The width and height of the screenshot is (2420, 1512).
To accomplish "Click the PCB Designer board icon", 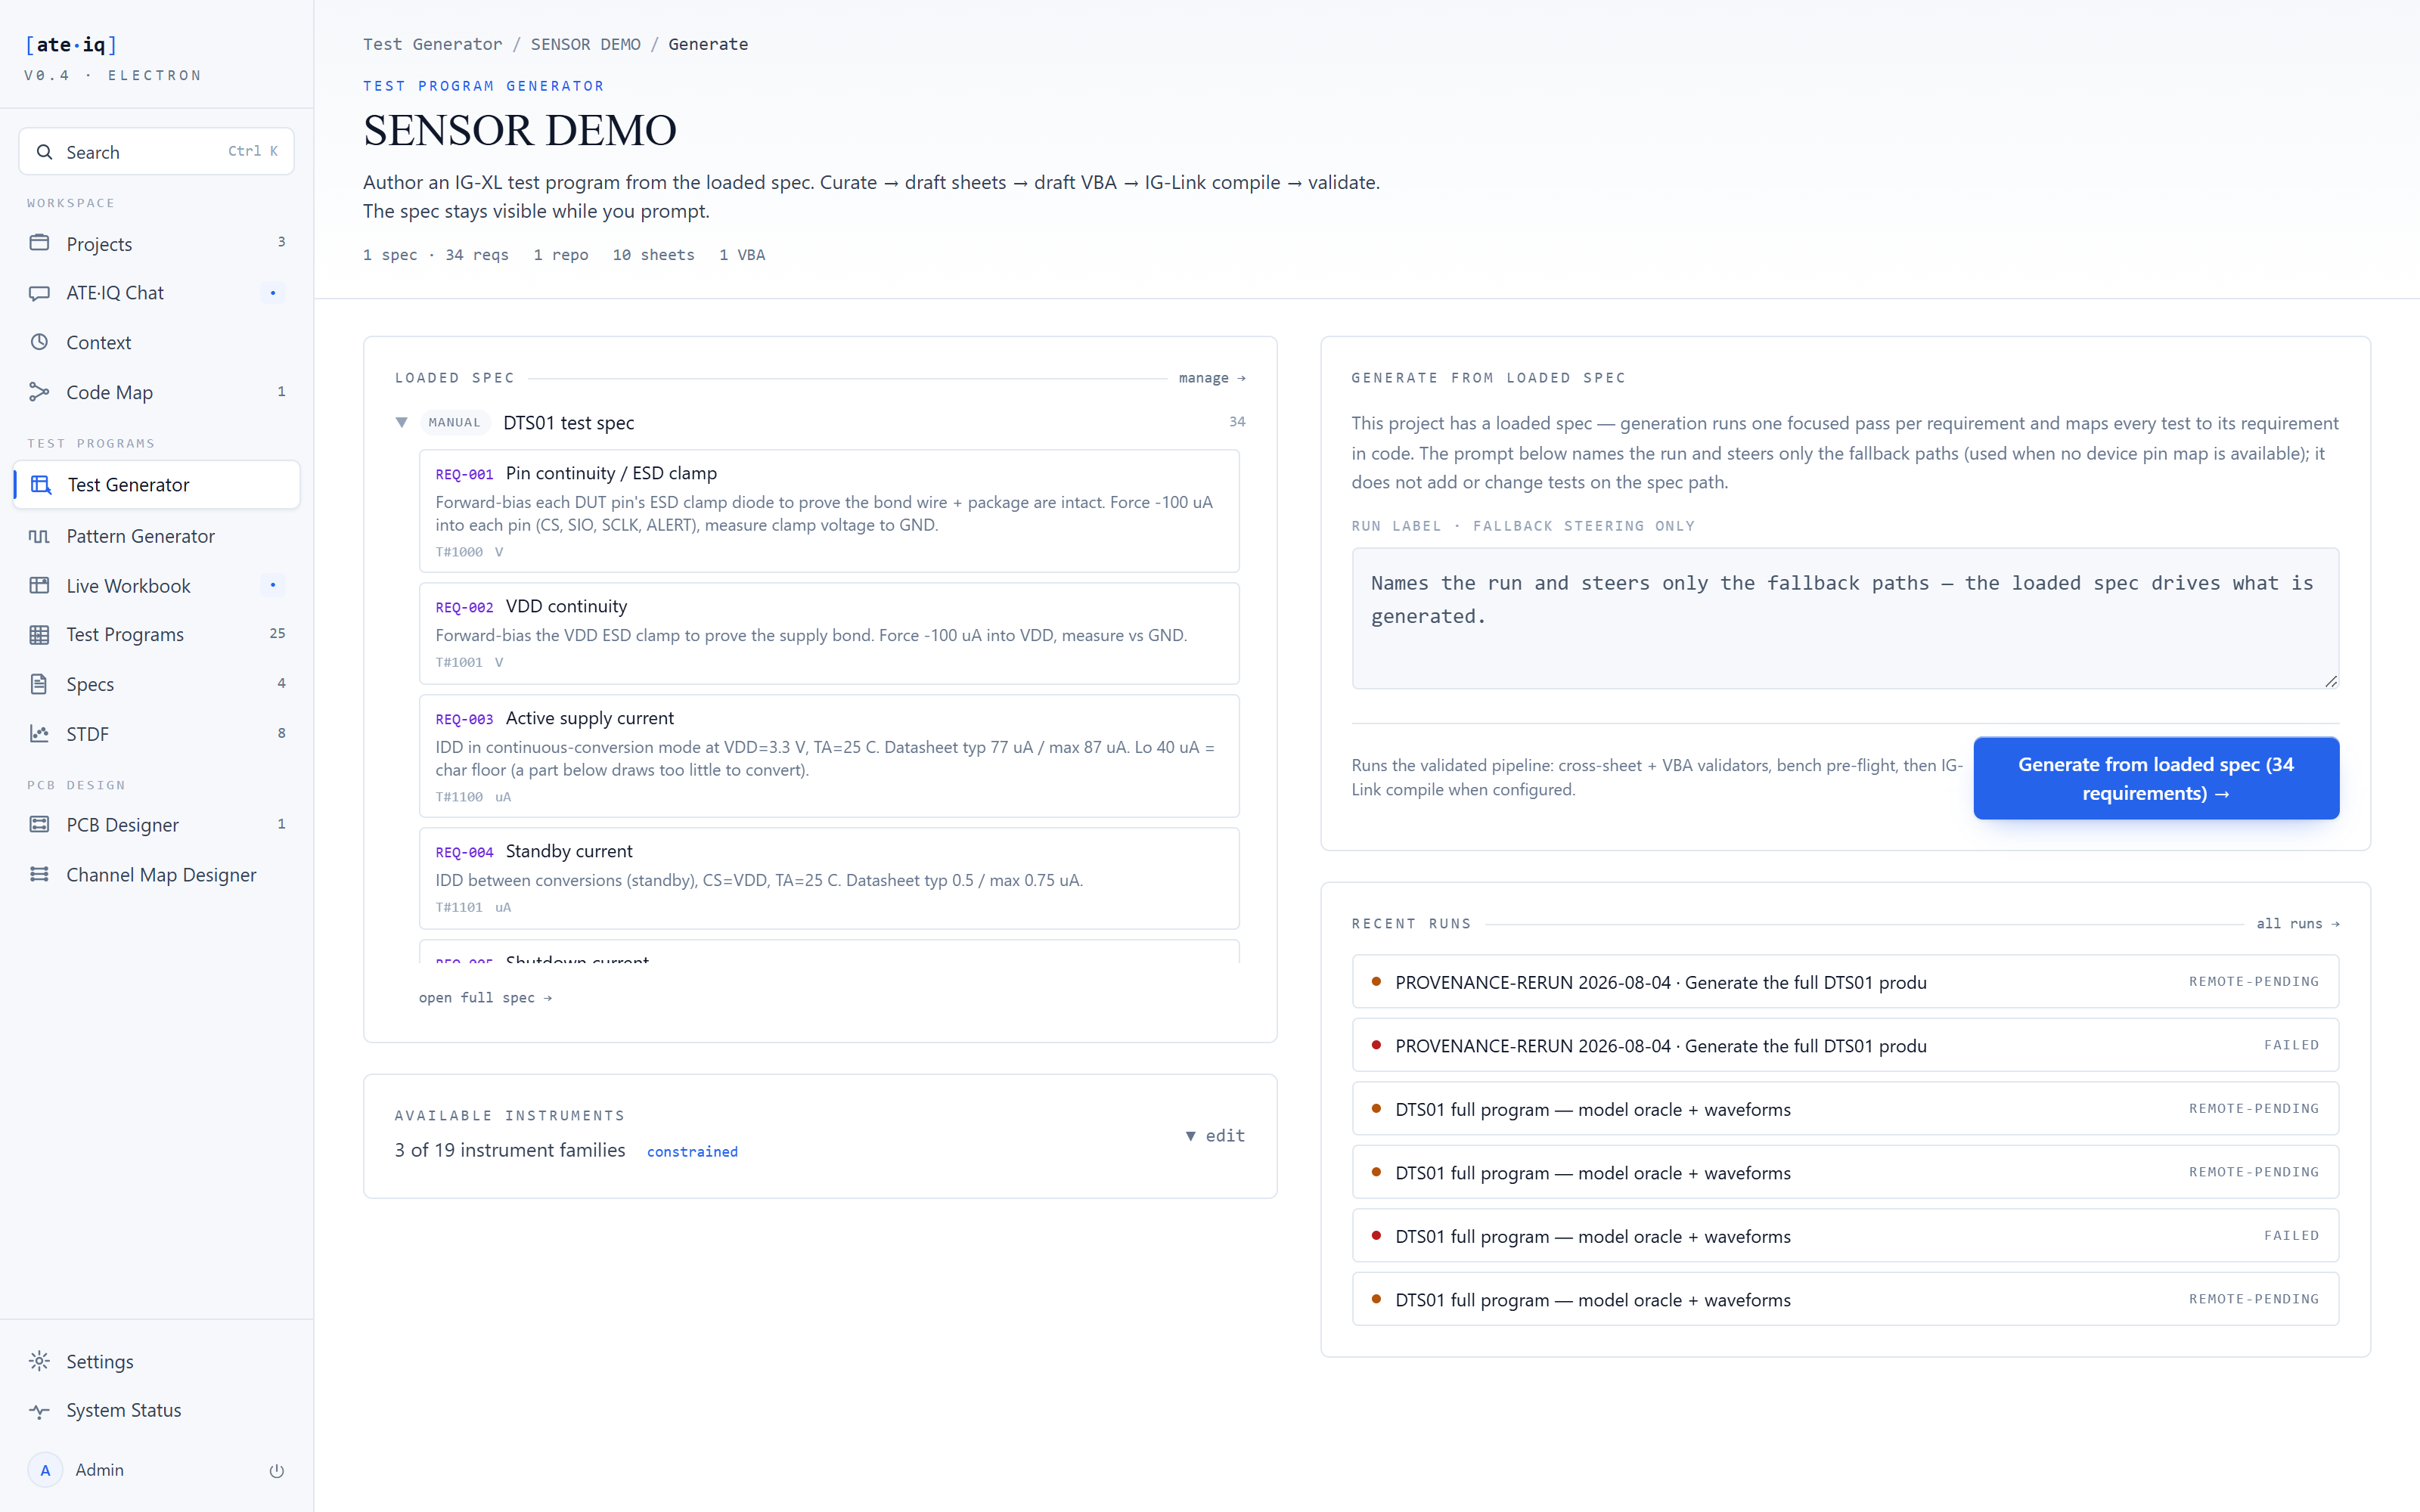I will 39,824.
